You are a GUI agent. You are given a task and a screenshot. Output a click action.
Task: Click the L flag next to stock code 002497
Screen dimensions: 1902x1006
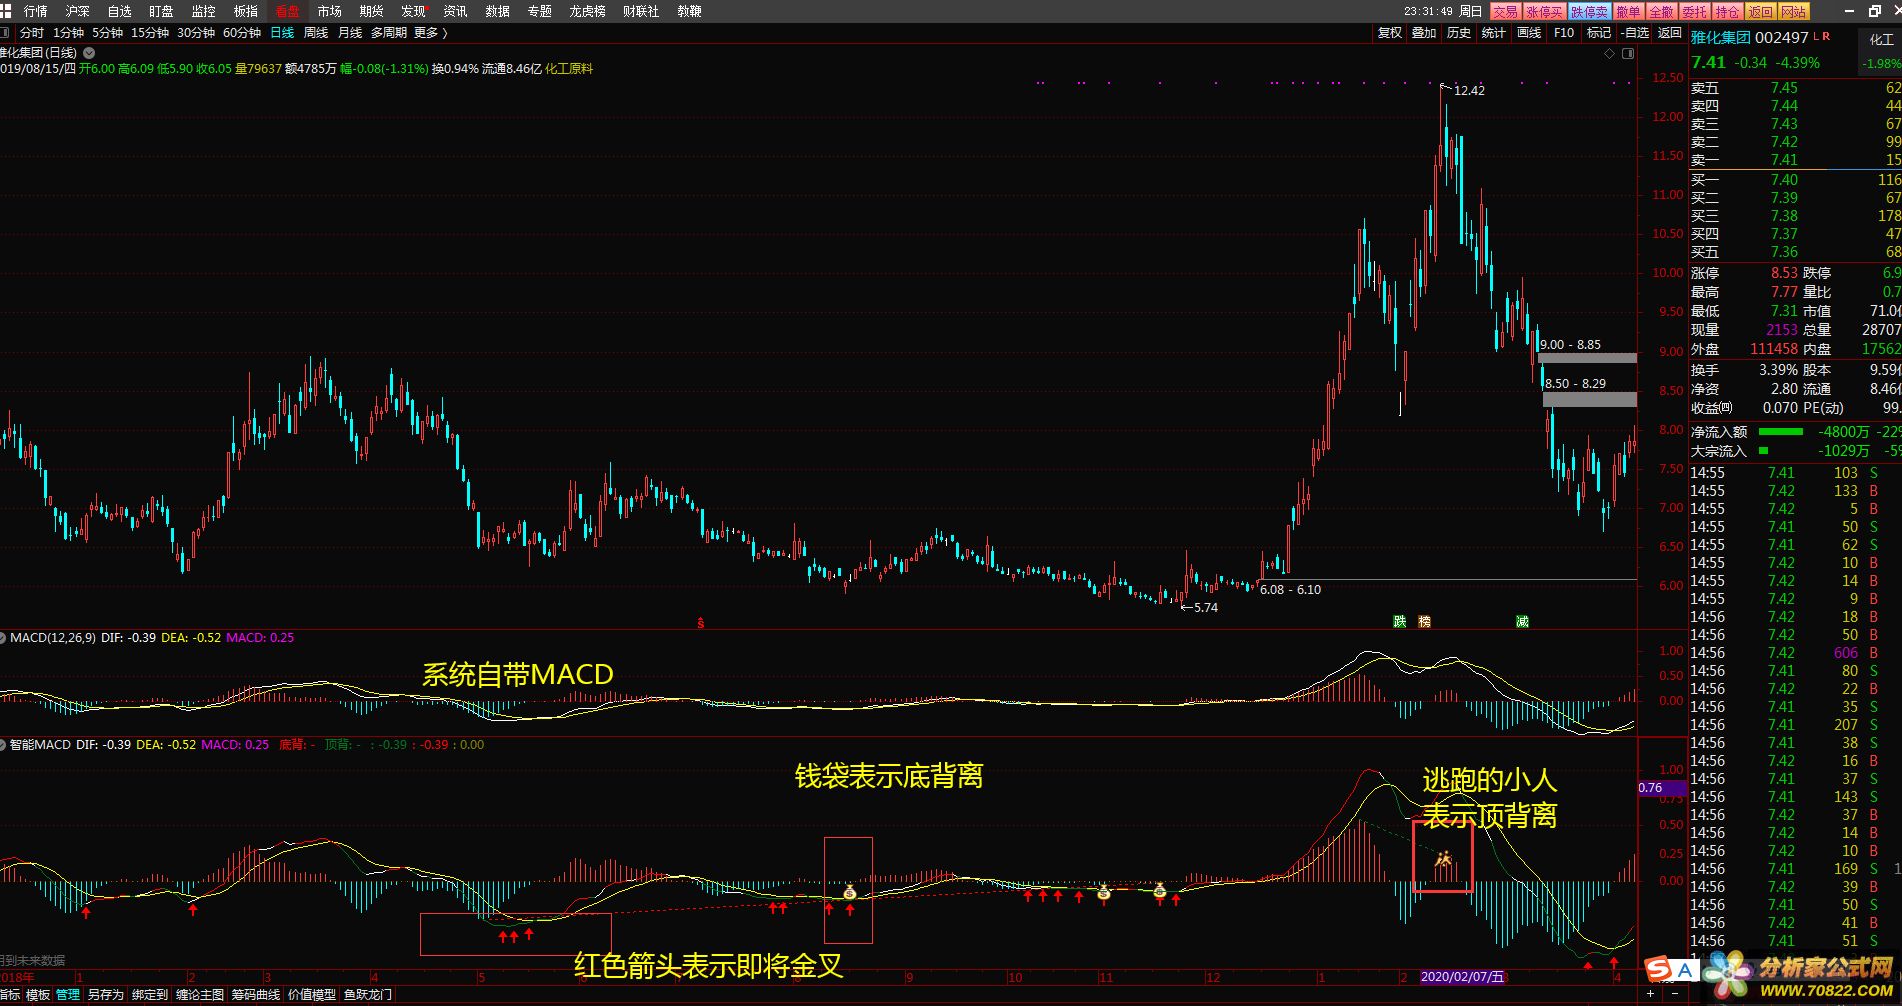pyautogui.click(x=1817, y=36)
